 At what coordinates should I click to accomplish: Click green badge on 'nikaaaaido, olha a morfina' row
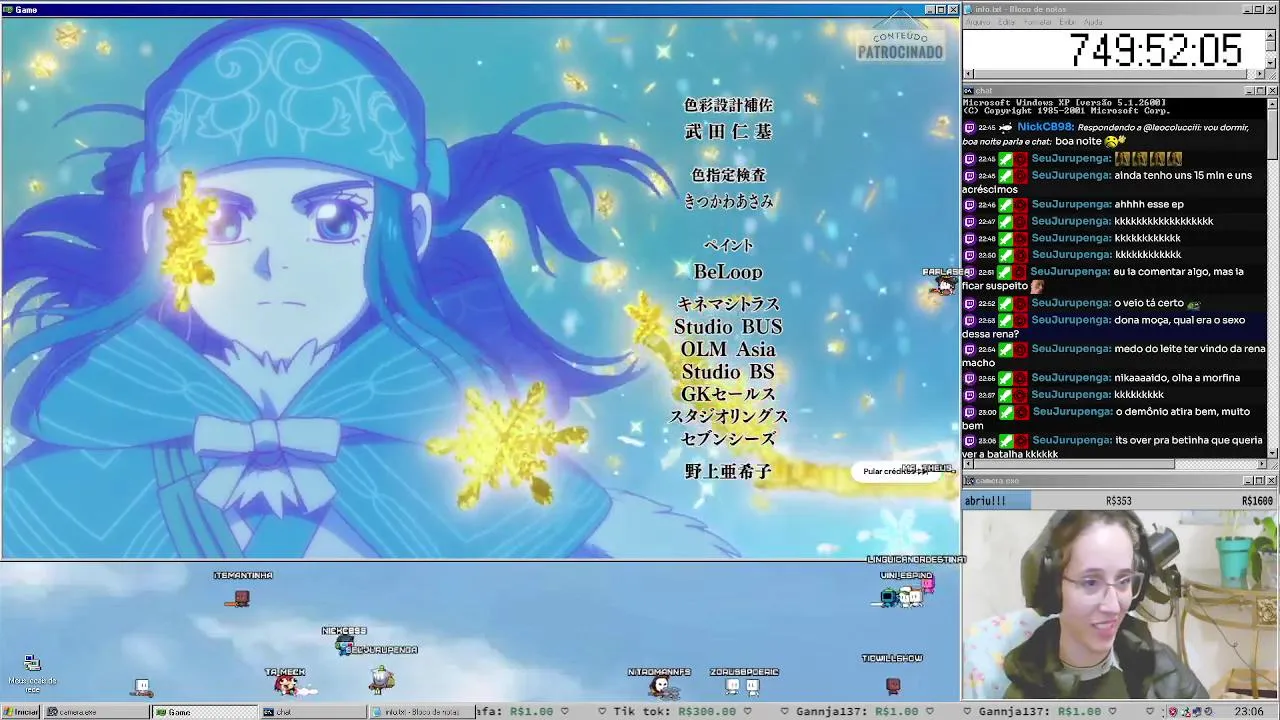pos(1005,378)
